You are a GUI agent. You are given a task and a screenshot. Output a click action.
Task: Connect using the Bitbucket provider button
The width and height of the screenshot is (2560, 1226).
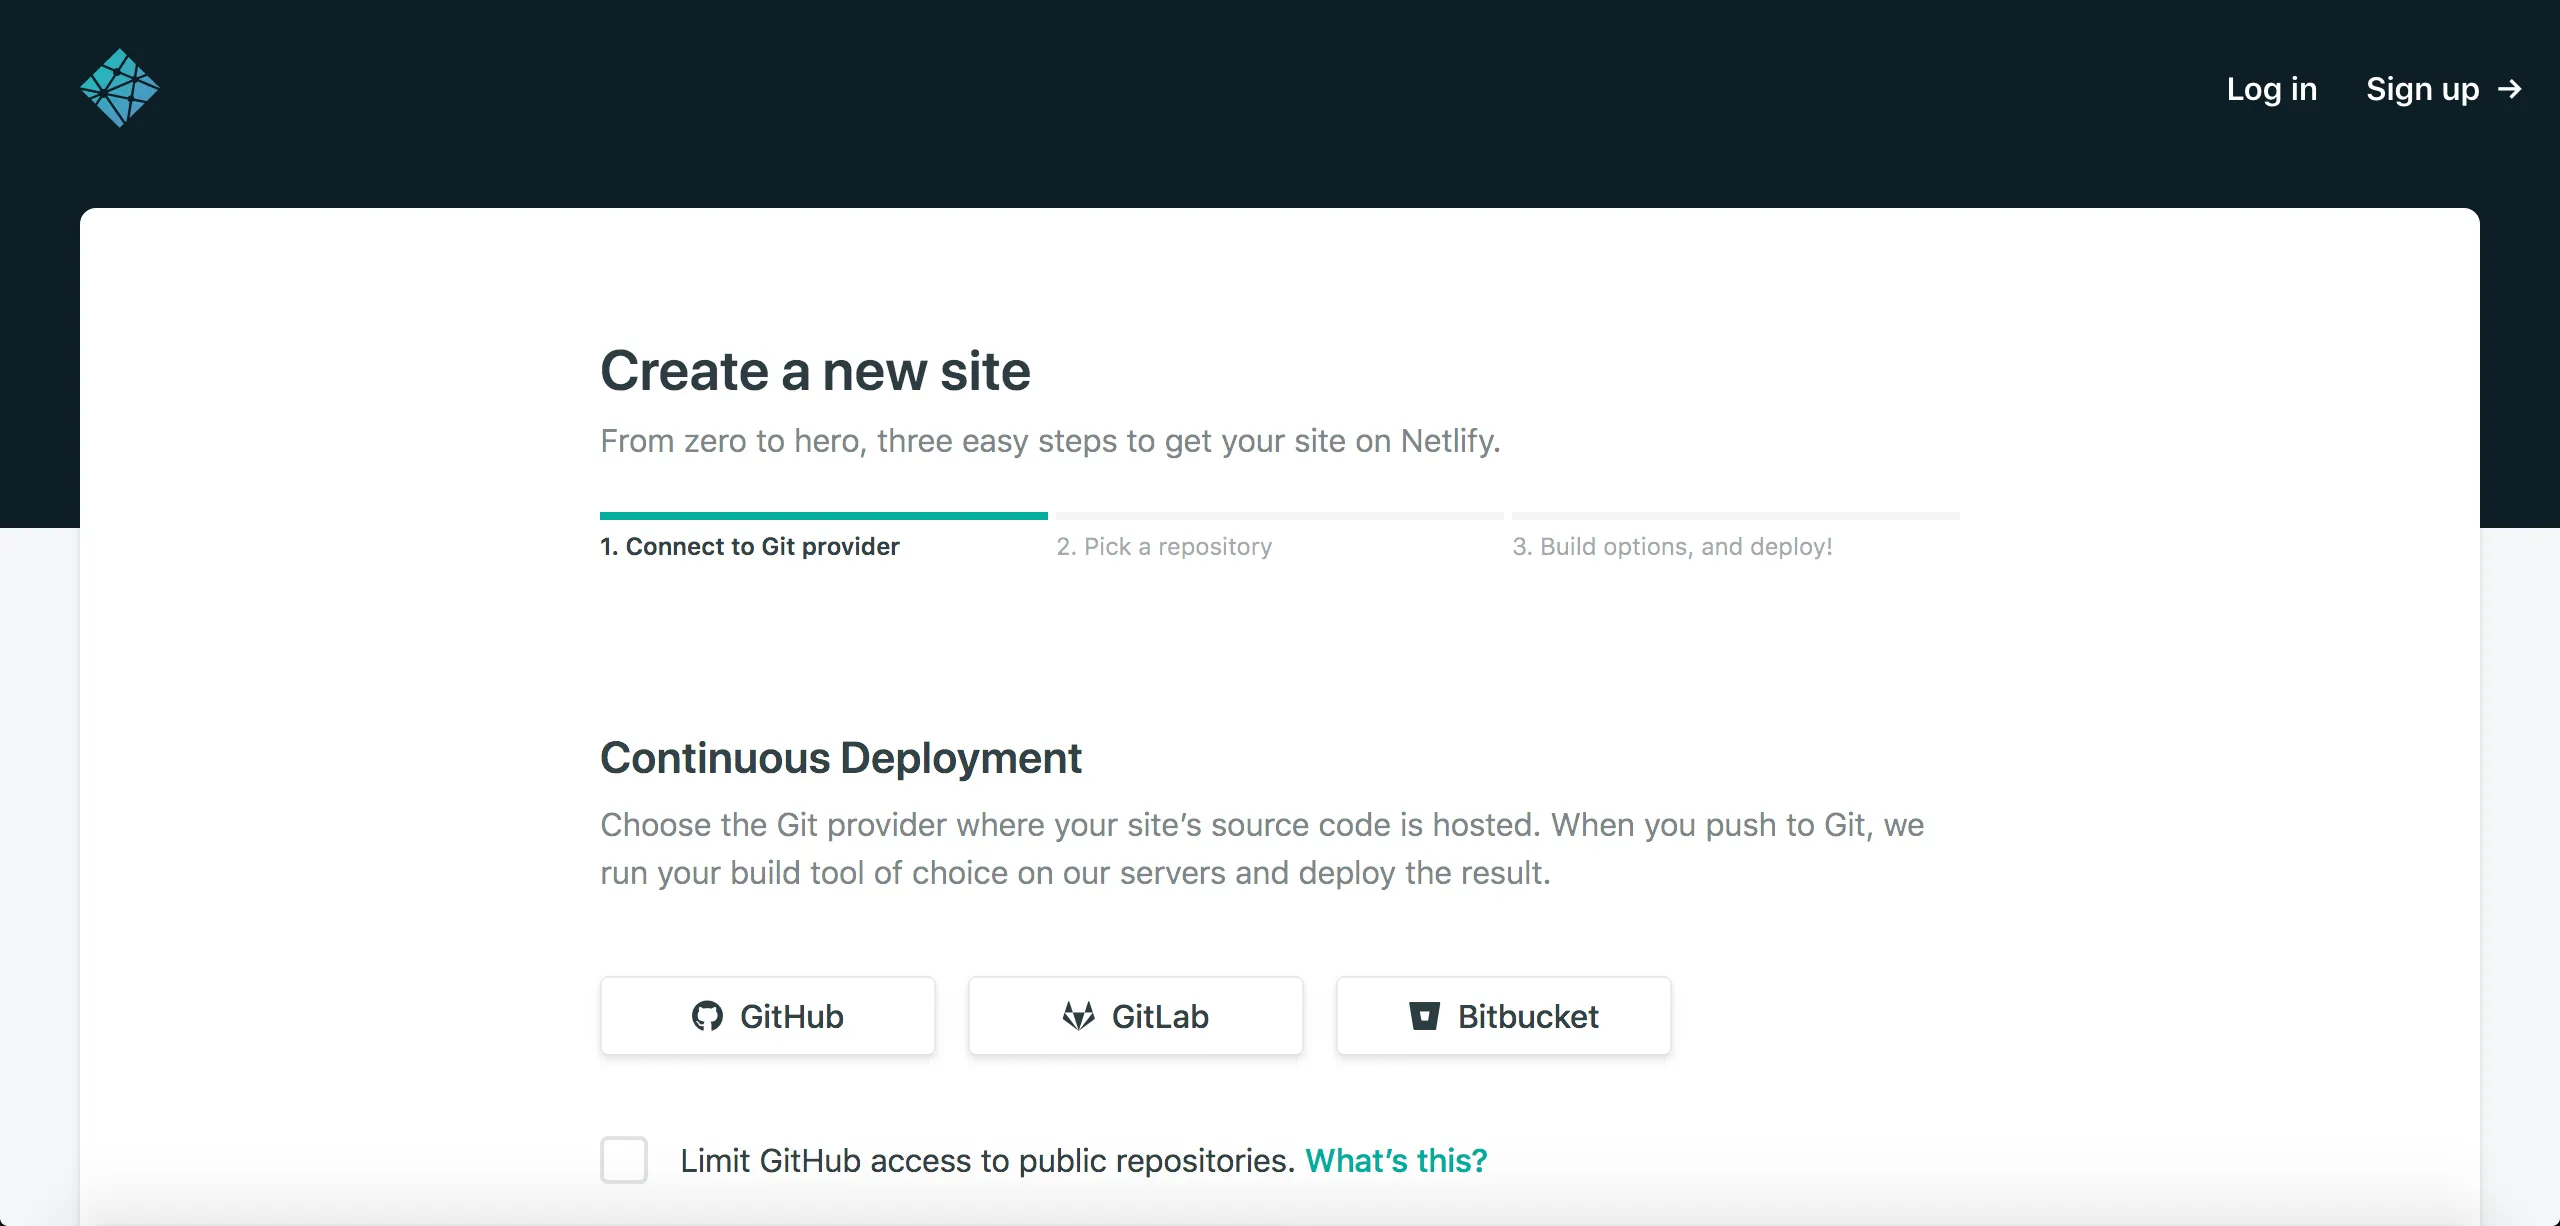(1503, 1016)
